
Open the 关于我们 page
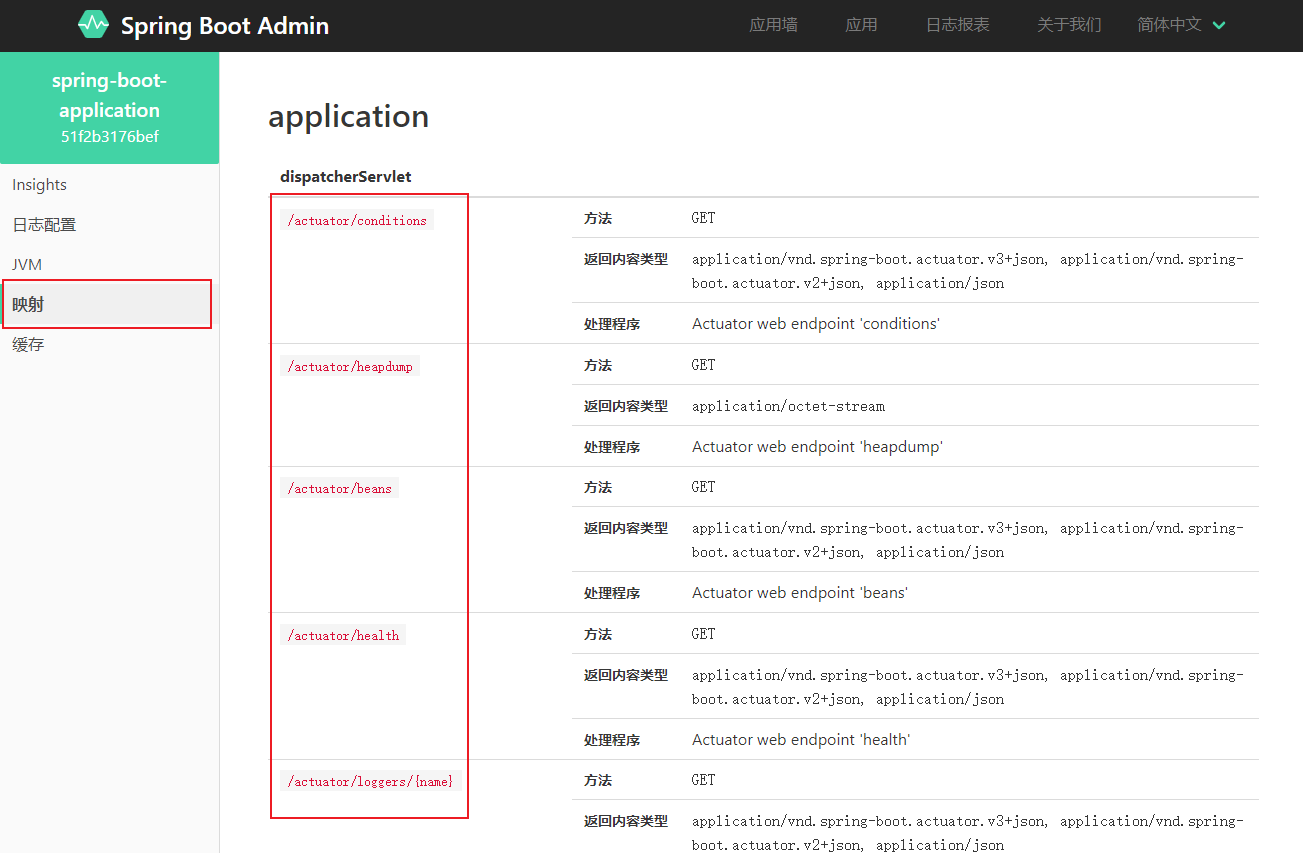coord(1069,25)
